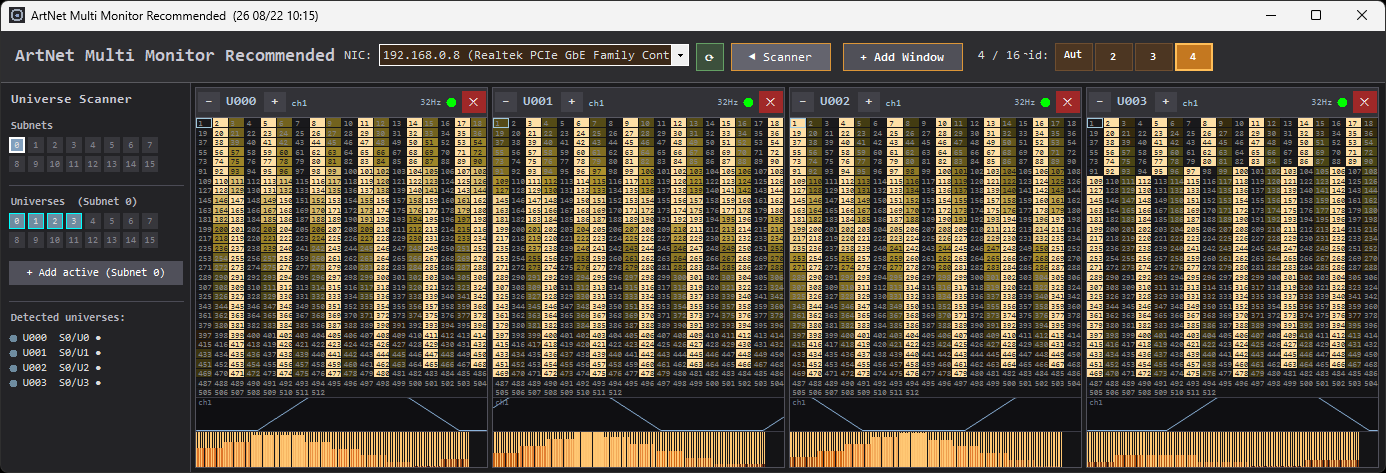Toggle universe 8 in Universes (Subnet 0)
The height and width of the screenshot is (473, 1386).
click(x=17, y=240)
